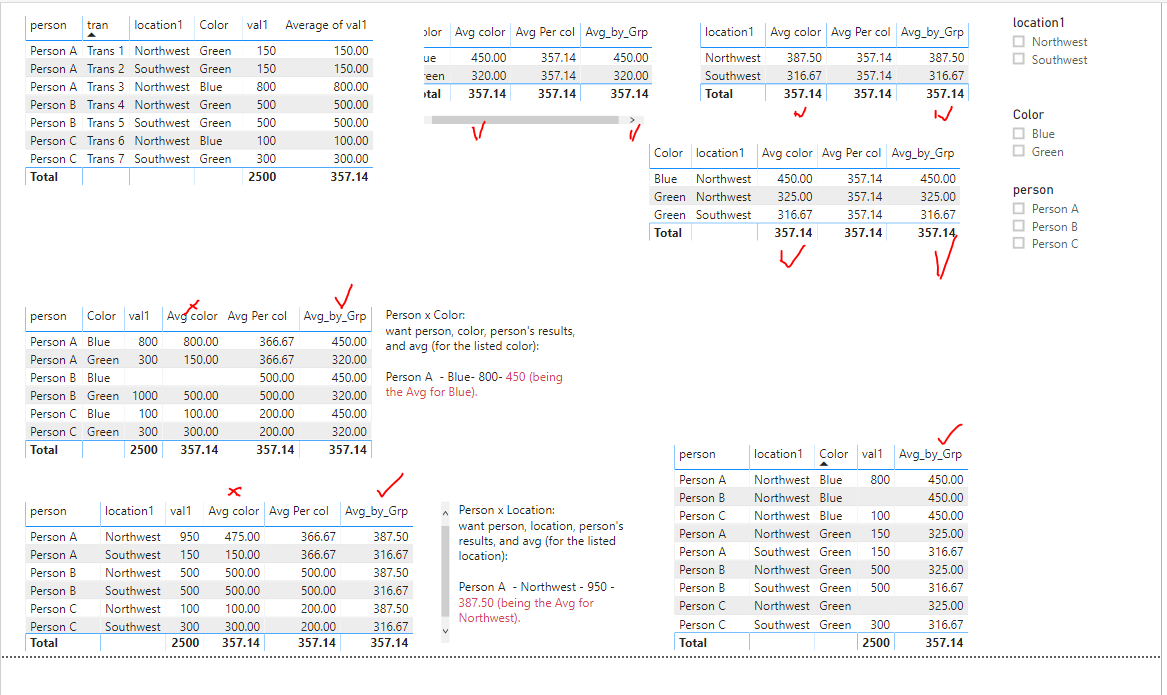
Task: Select the Trans 3 cell
Action: click(x=105, y=86)
